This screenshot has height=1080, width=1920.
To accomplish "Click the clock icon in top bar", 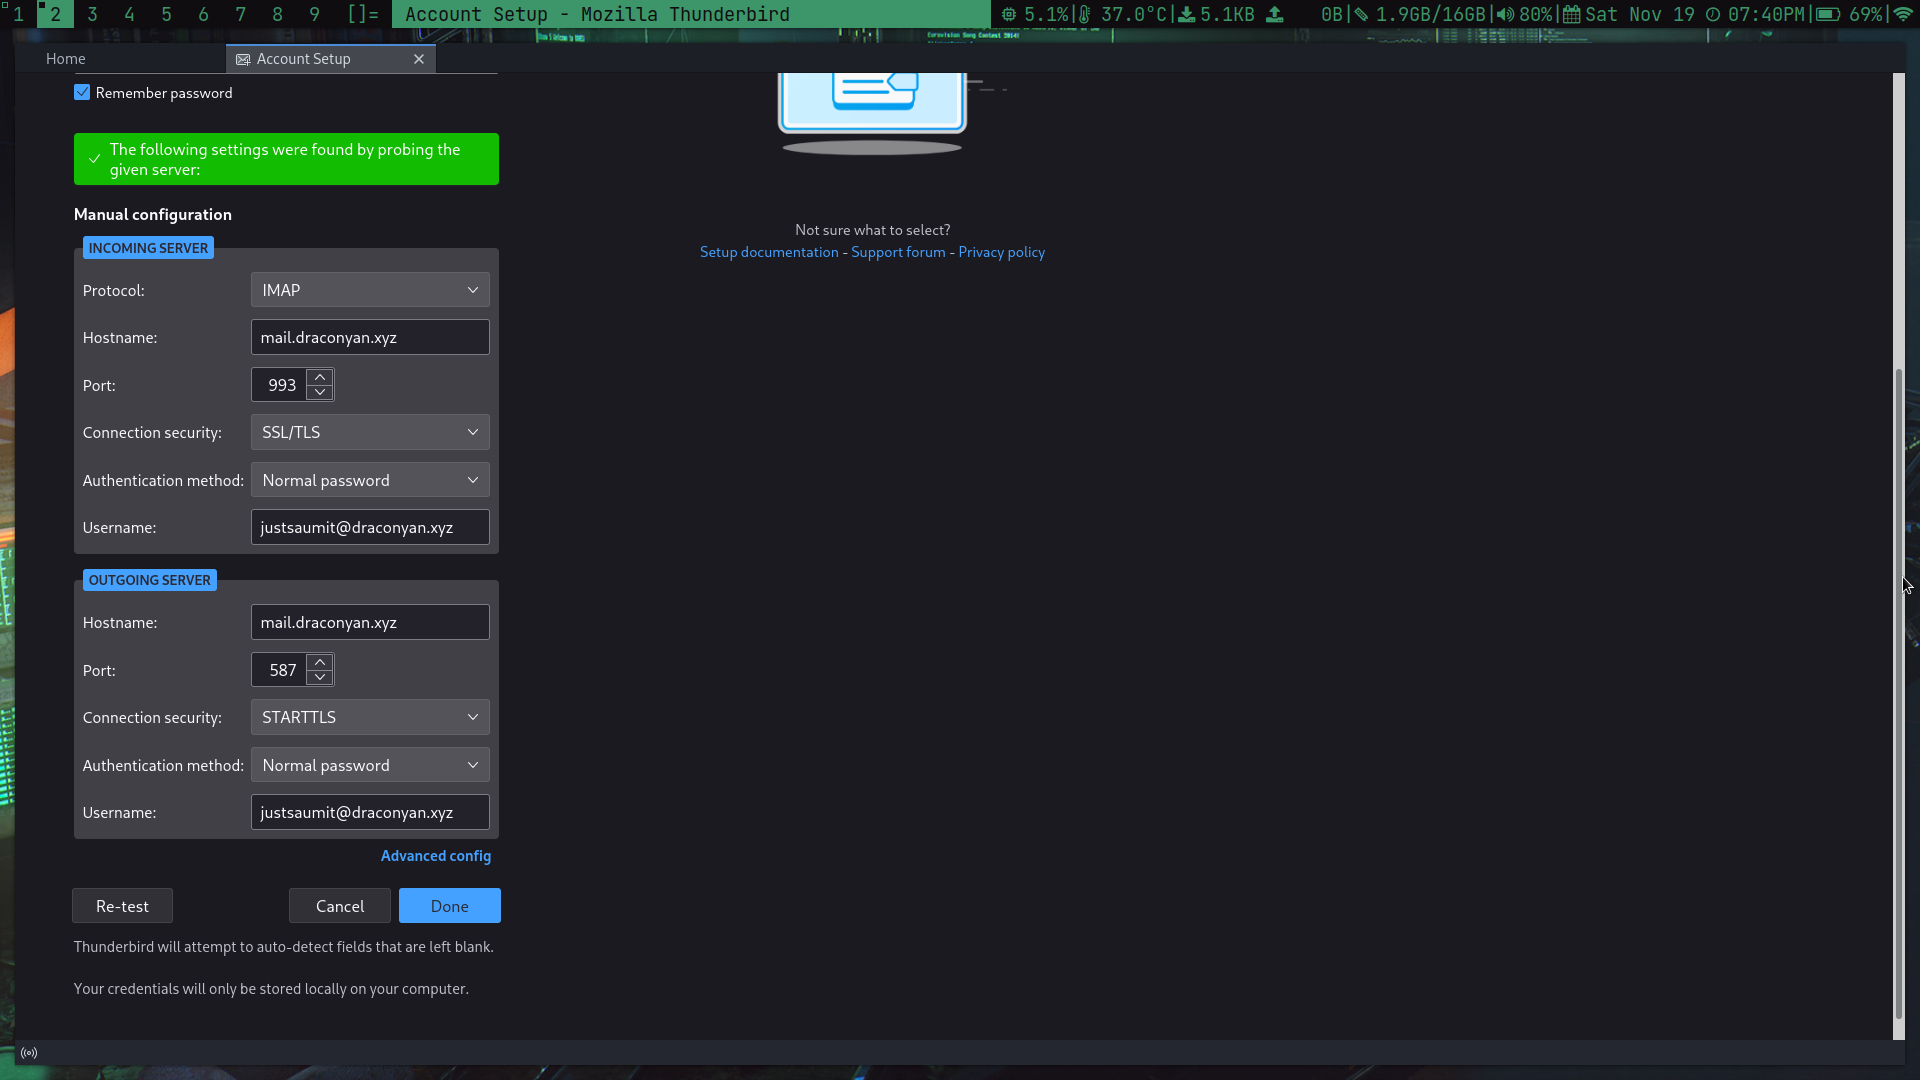I will 1713,15.
